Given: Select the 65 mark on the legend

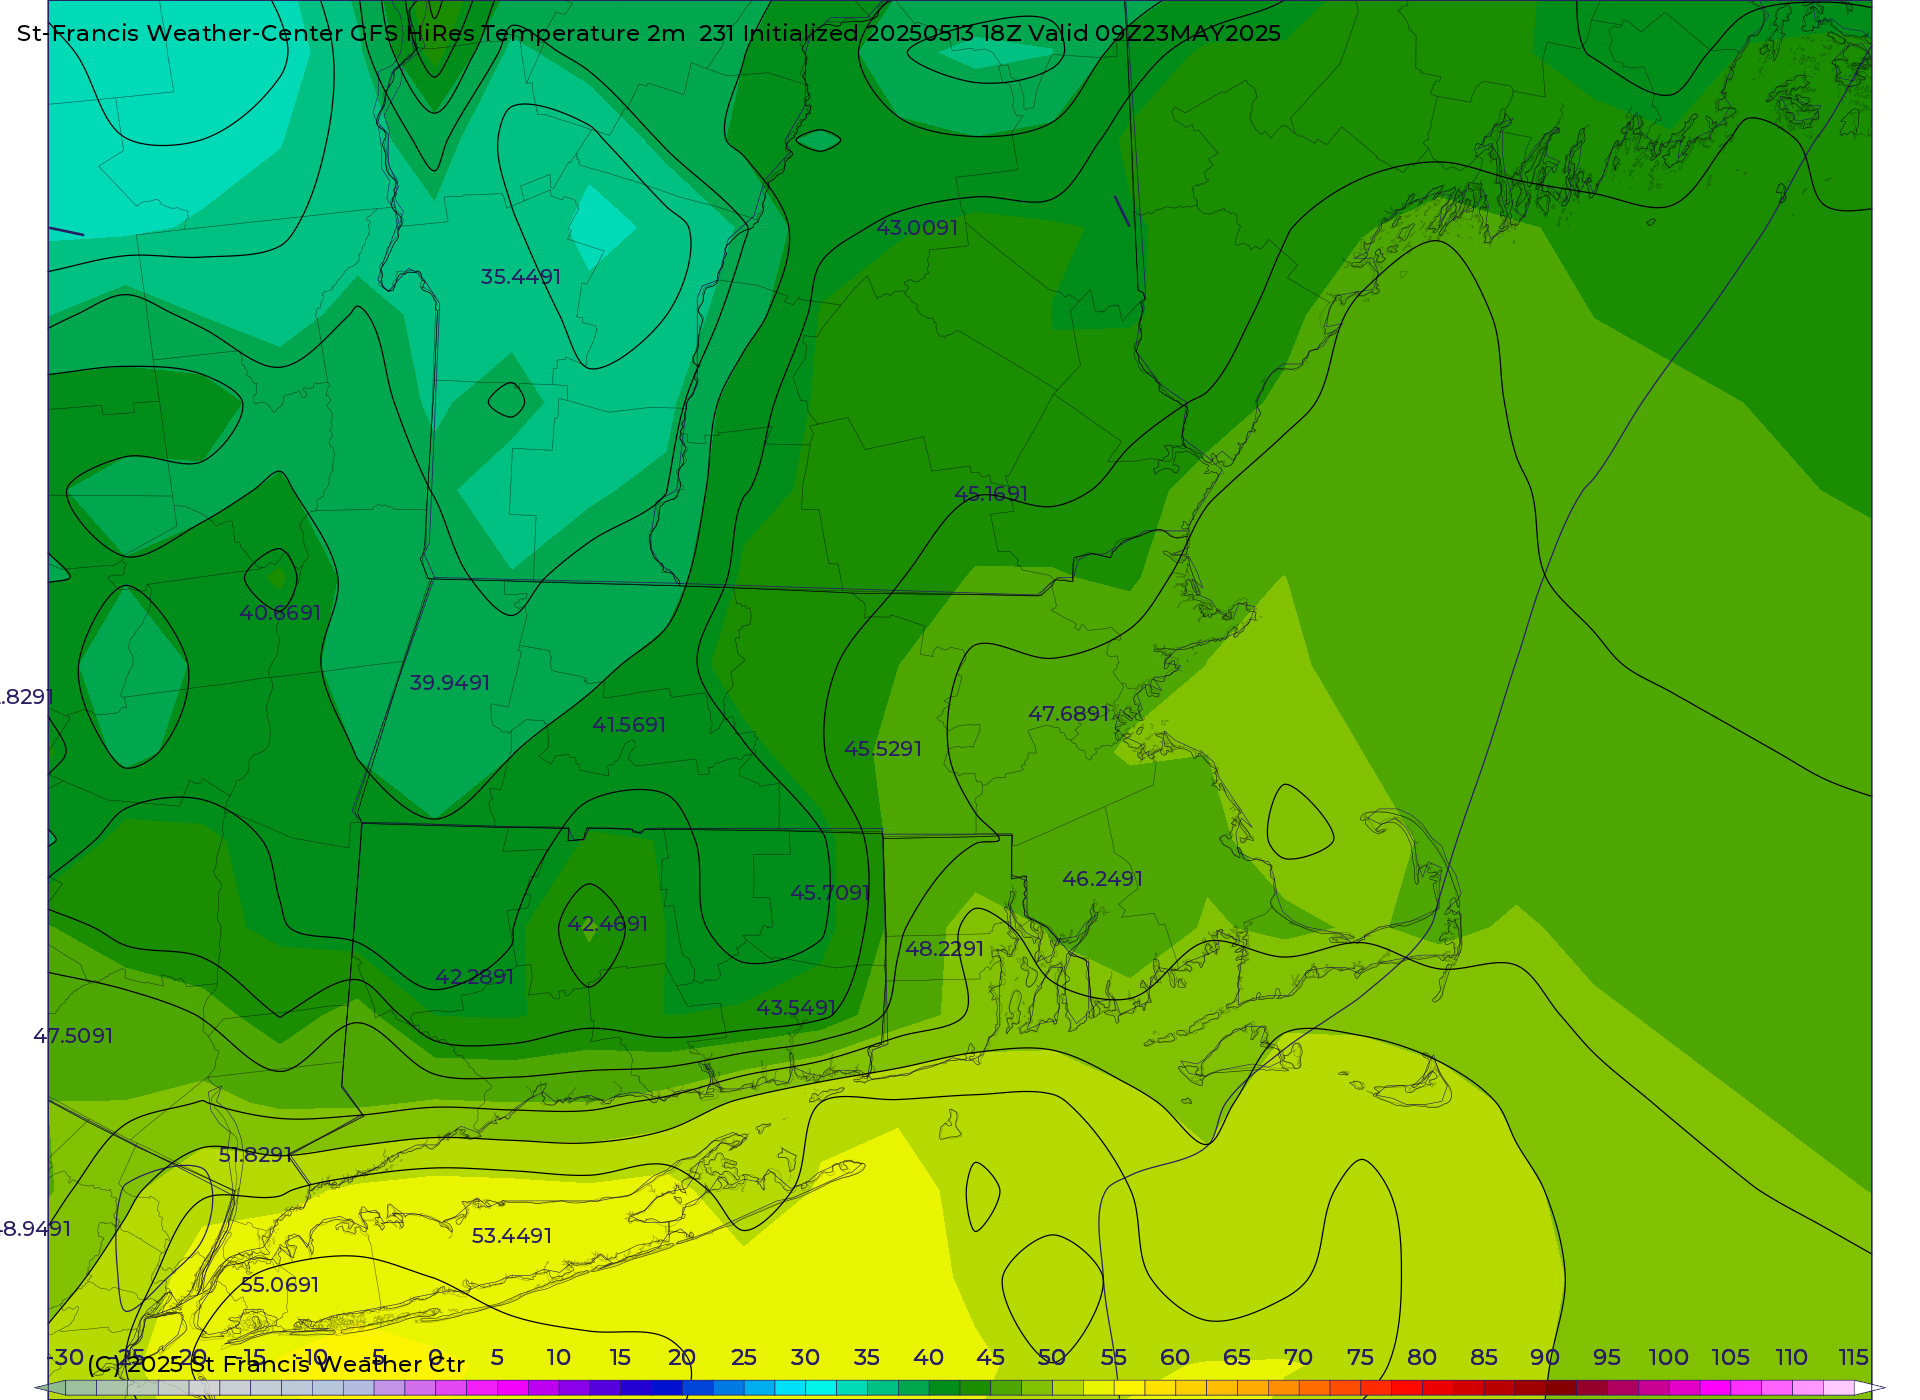Looking at the screenshot, I should coord(1237,1357).
